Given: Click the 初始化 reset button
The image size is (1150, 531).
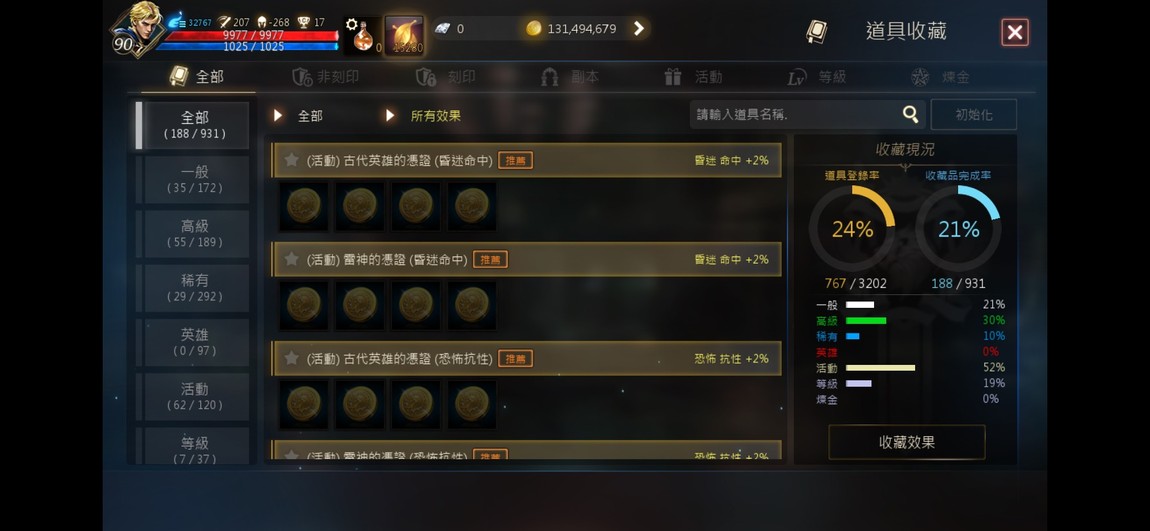Looking at the screenshot, I should tap(973, 115).
